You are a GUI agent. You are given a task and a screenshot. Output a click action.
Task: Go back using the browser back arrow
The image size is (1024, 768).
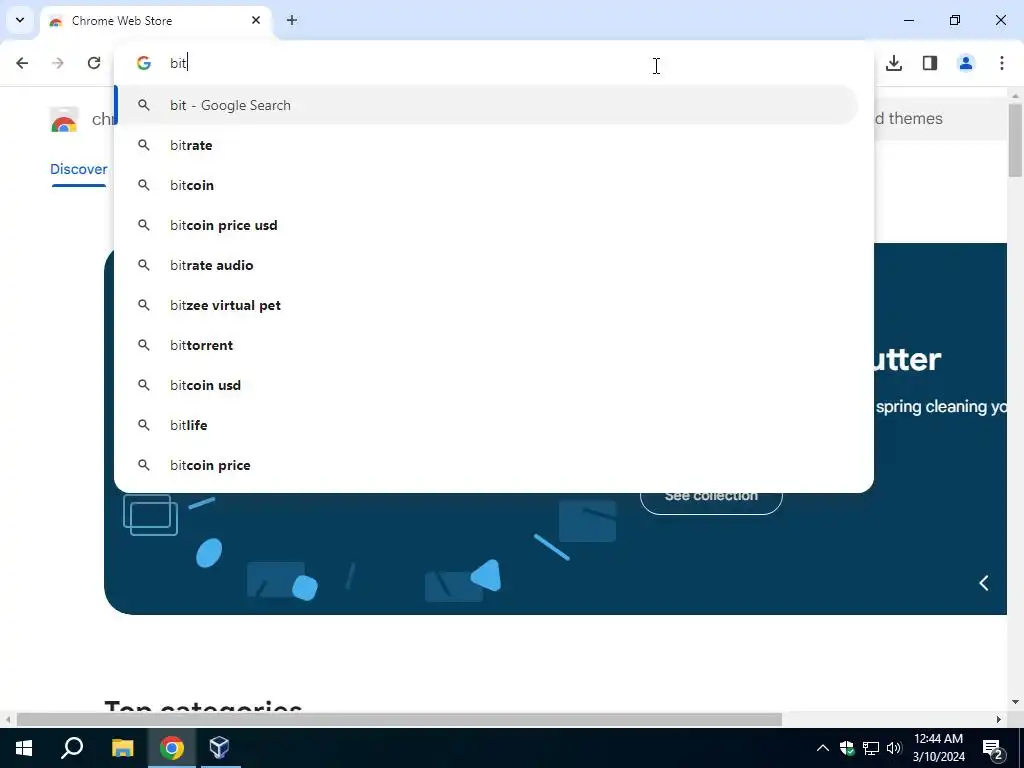(x=22, y=63)
